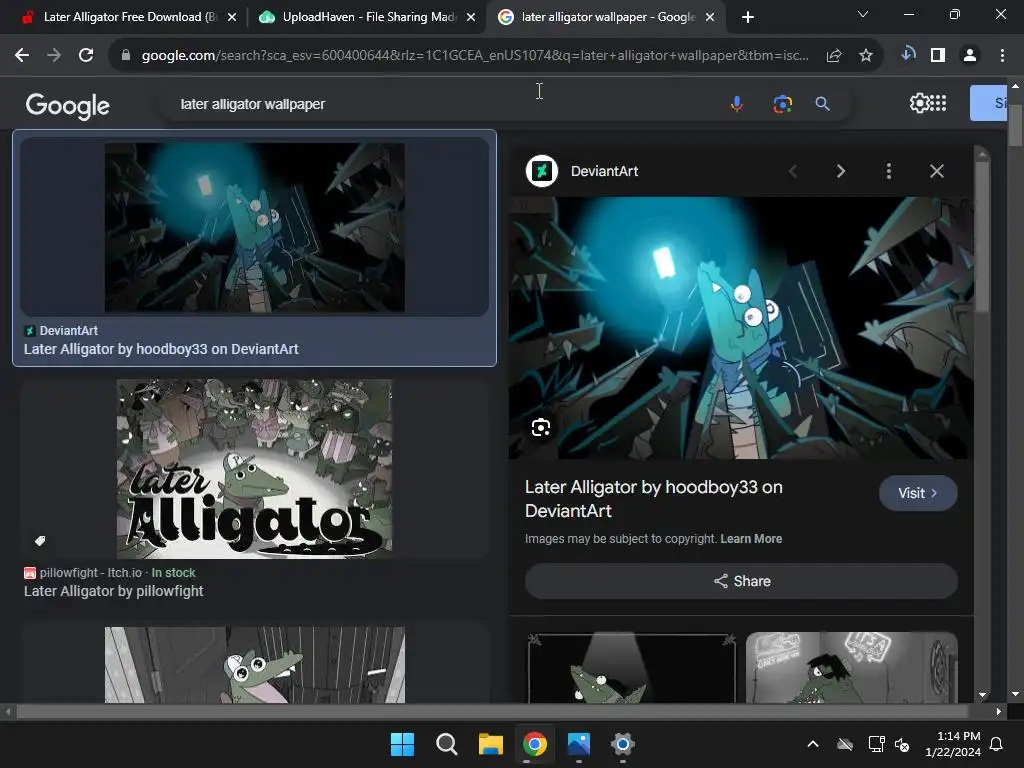Viewport: 1024px width, 768px height.
Task: Click Later Alligator by hoodboy33 result caption
Action: click(x=161, y=349)
